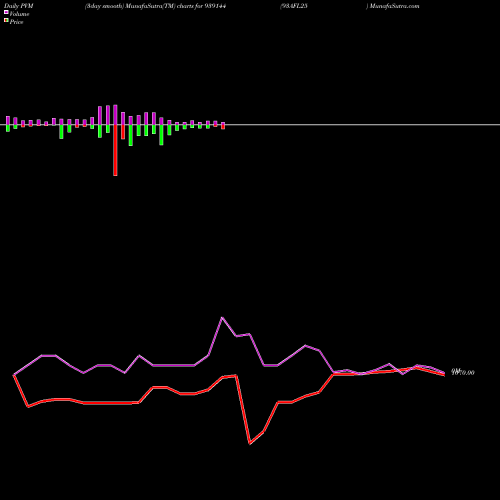The height and width of the screenshot is (500, 500).
Task: Click the price value label at line end
Action: point(463,372)
